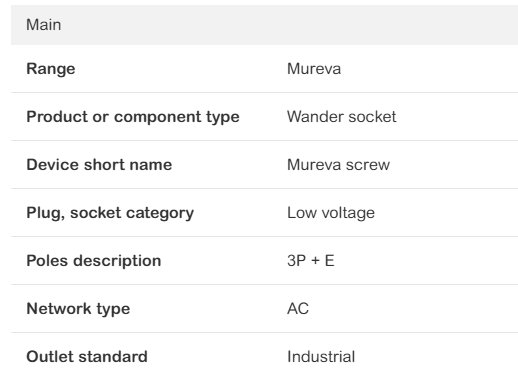
Task: Click the AC network value
Action: pos(298,309)
